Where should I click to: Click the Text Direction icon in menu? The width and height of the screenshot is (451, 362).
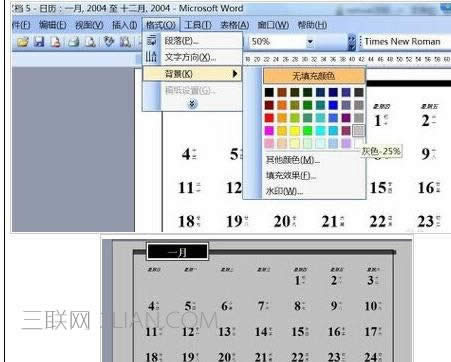tap(152, 57)
